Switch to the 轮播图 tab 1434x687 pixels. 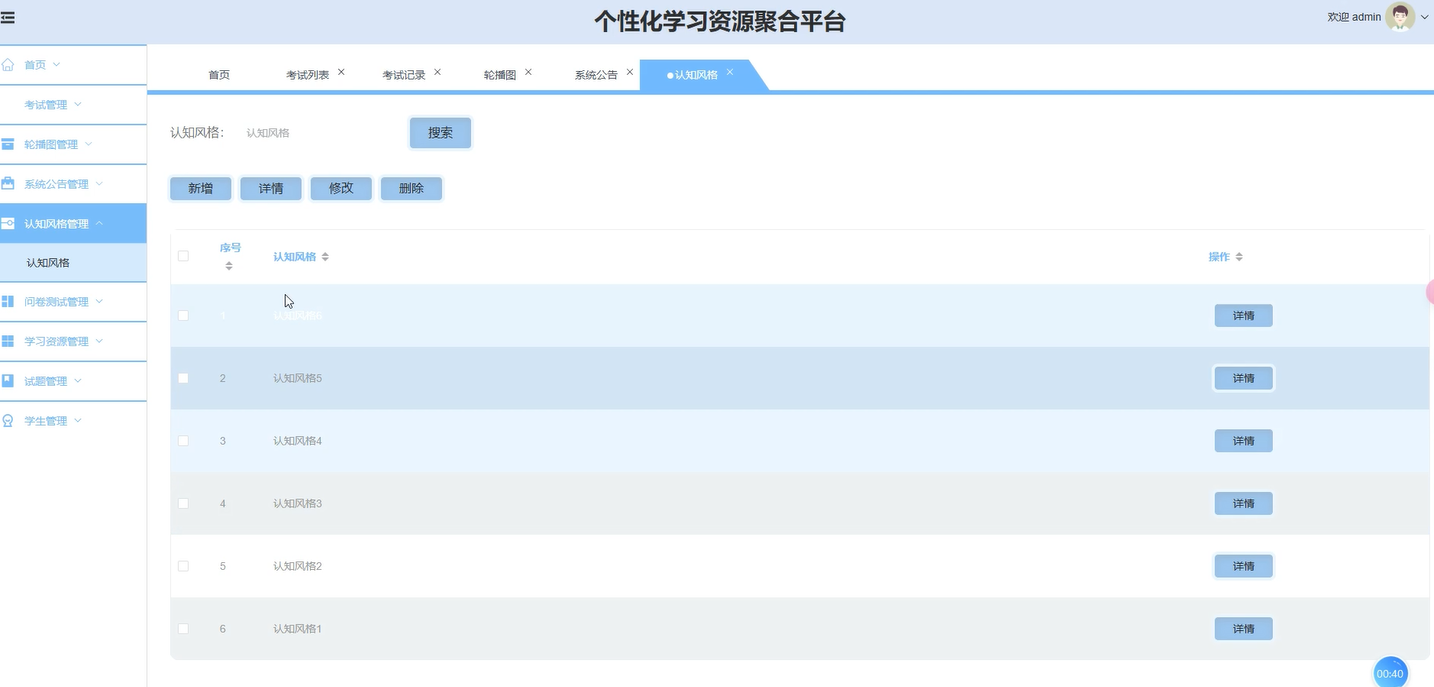[x=500, y=75]
